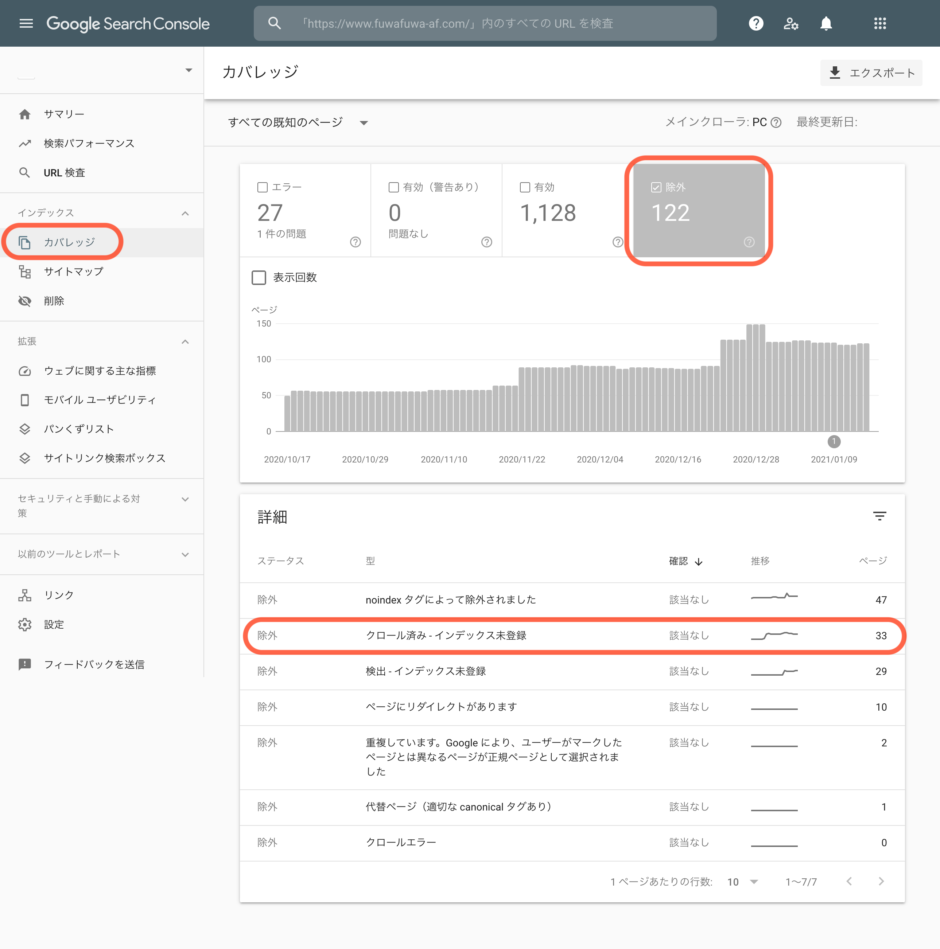Click the link network icon beside リンク
Viewport: 940px width, 949px height.
coord(25,595)
